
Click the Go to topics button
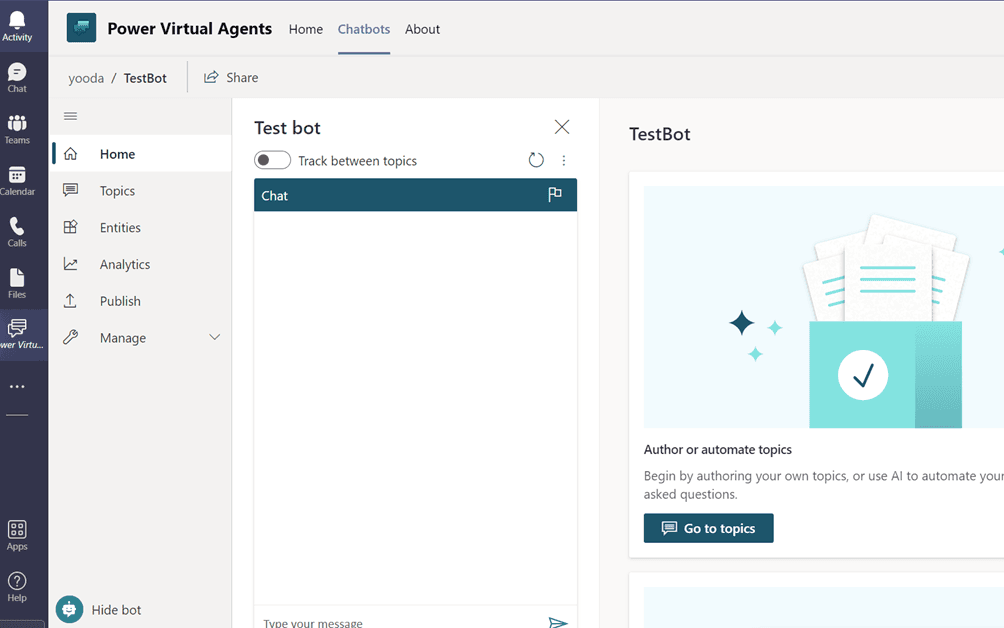[708, 528]
